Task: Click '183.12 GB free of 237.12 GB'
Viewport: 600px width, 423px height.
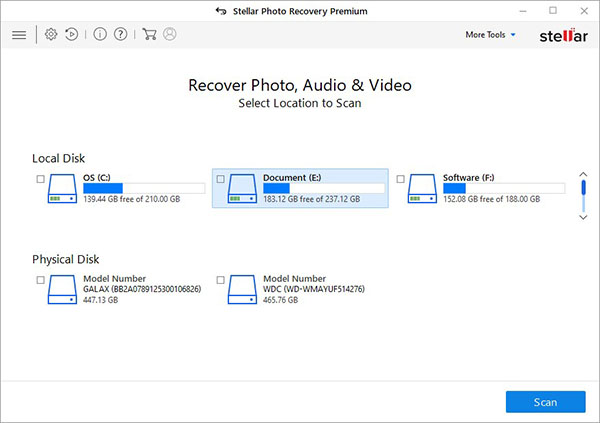Action: (311, 199)
